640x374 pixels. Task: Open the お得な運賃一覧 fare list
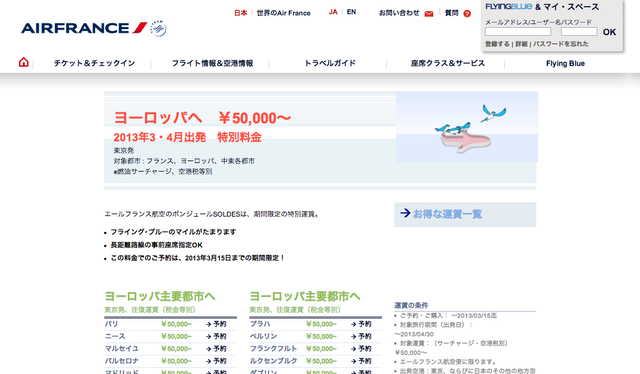pyautogui.click(x=447, y=214)
